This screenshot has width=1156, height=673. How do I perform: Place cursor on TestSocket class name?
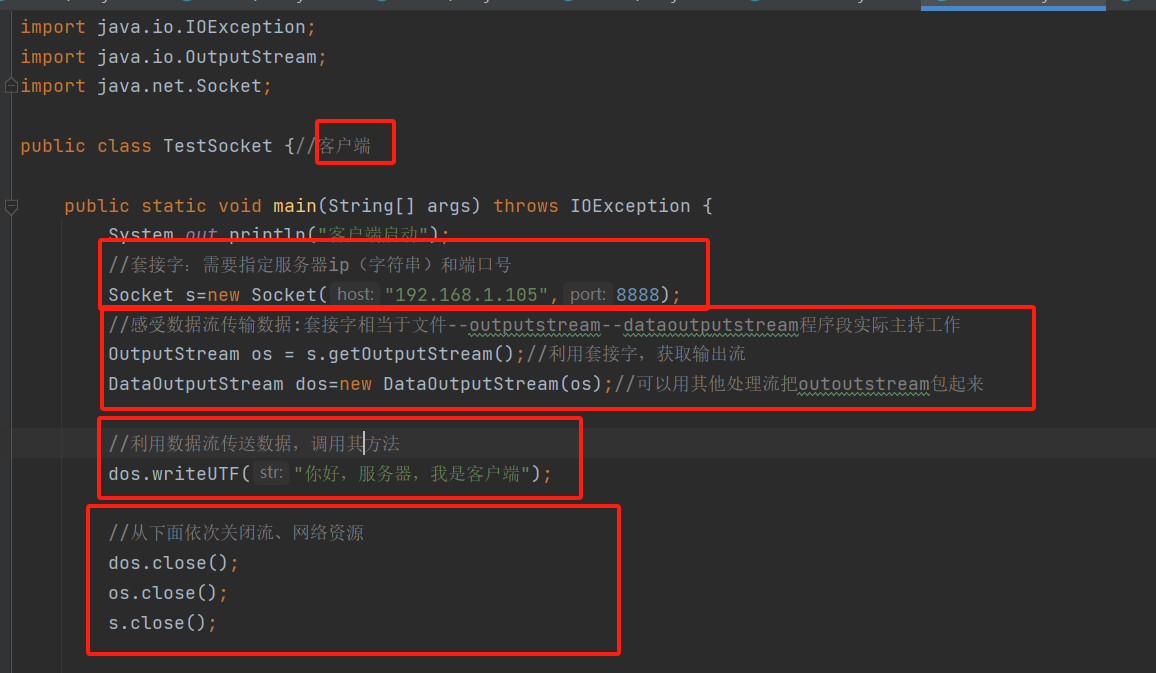click(x=217, y=146)
